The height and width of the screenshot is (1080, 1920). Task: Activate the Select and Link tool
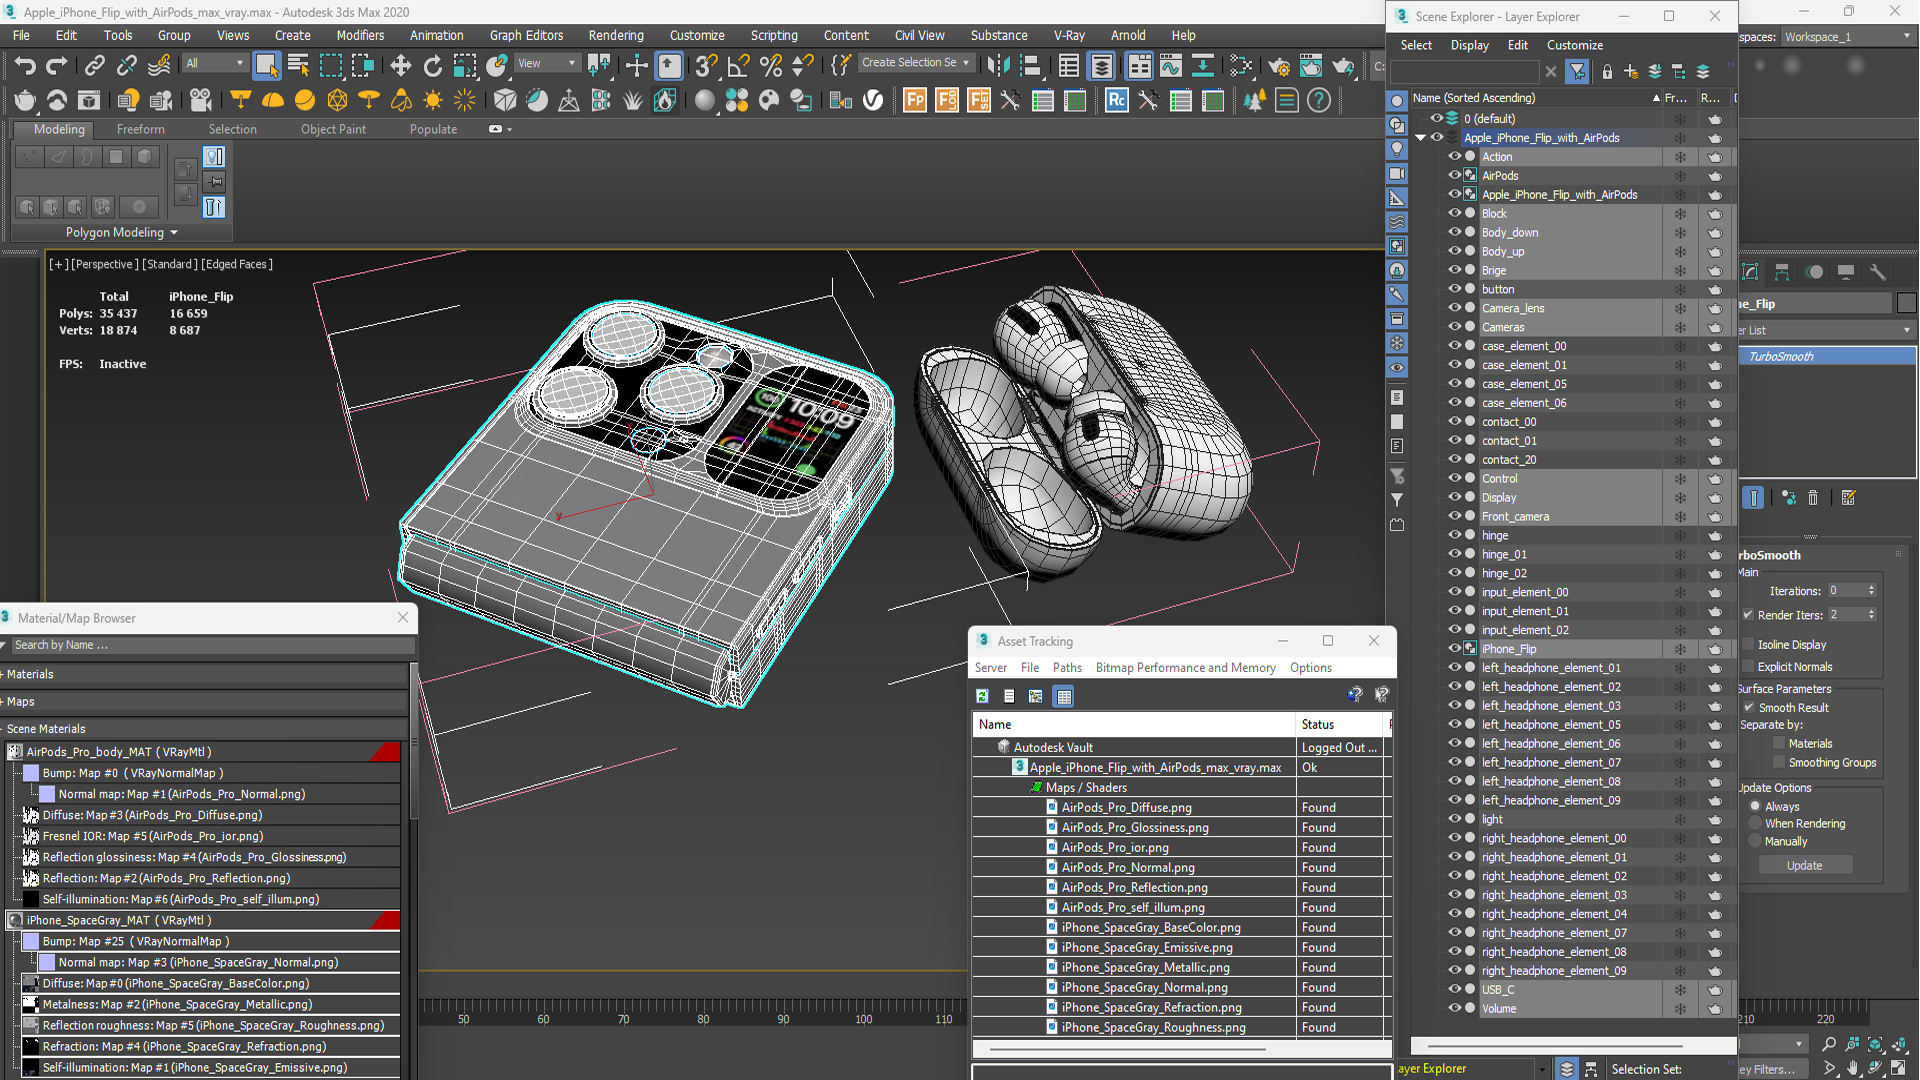tap(94, 66)
